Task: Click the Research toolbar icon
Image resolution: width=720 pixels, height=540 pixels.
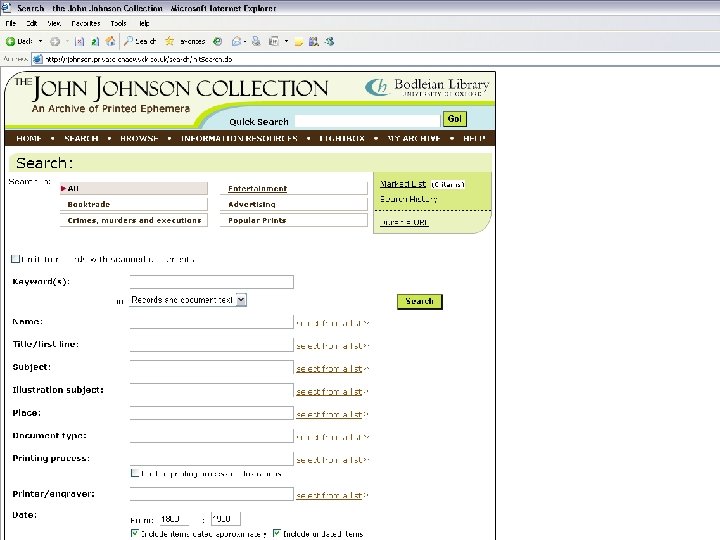Action: (x=314, y=42)
